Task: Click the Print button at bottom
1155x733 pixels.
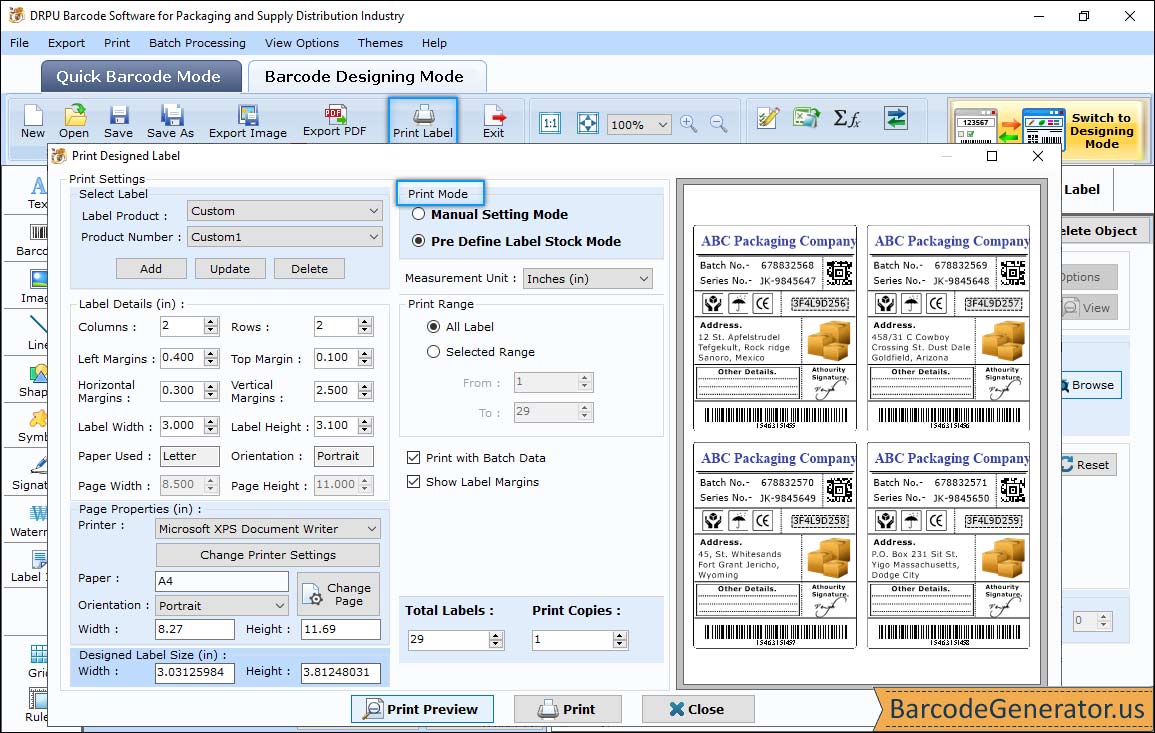Action: point(567,709)
